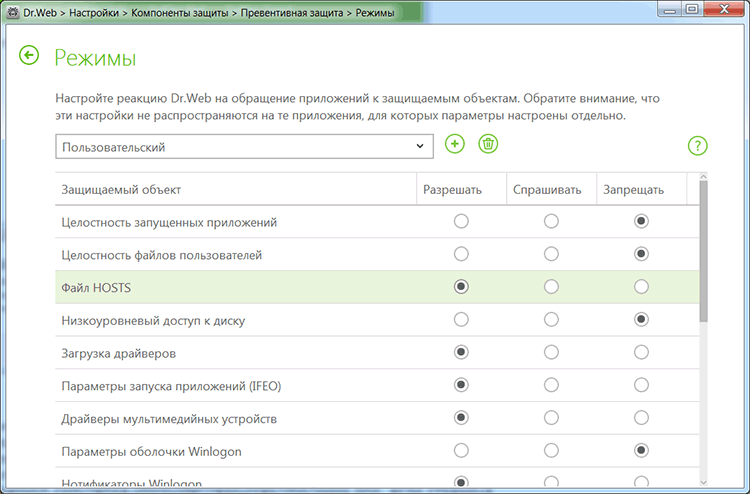The height and width of the screenshot is (494, 750).
Task: Set Параметры оболочки Winlogon to Спрашивать
Action: point(551,450)
